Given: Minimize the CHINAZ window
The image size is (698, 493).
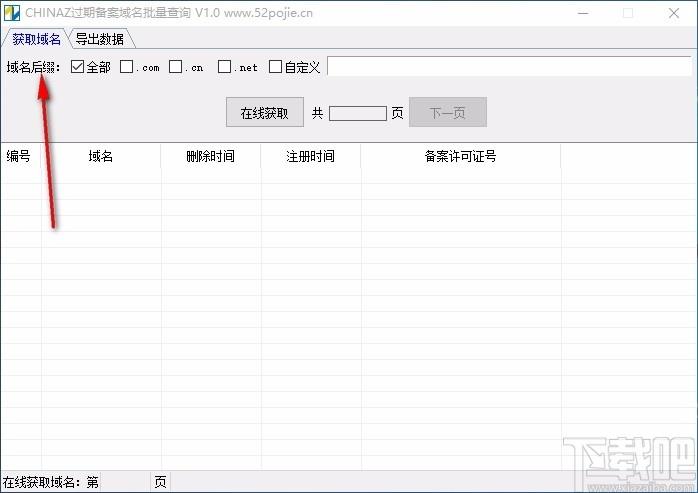Looking at the screenshot, I should pos(583,13).
